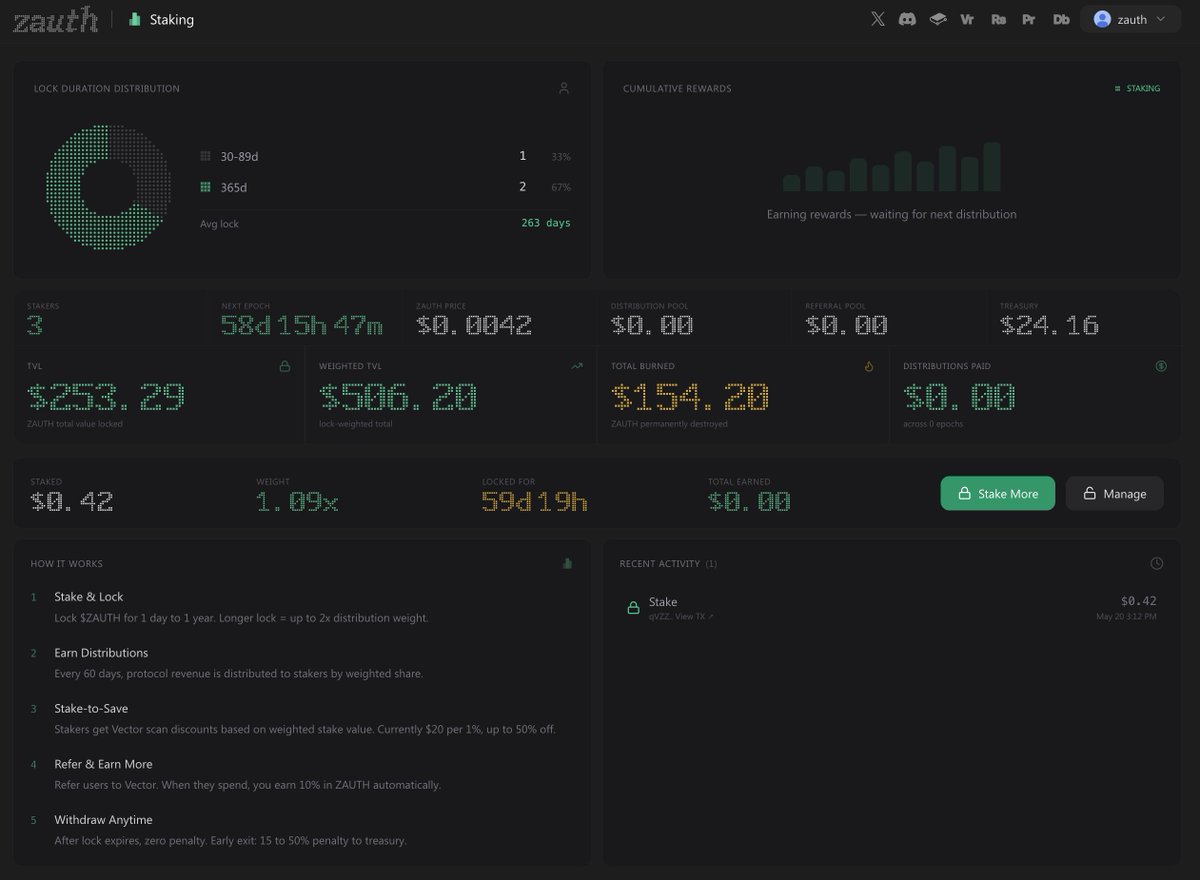Click the 33% share for 30-89d

(561, 157)
